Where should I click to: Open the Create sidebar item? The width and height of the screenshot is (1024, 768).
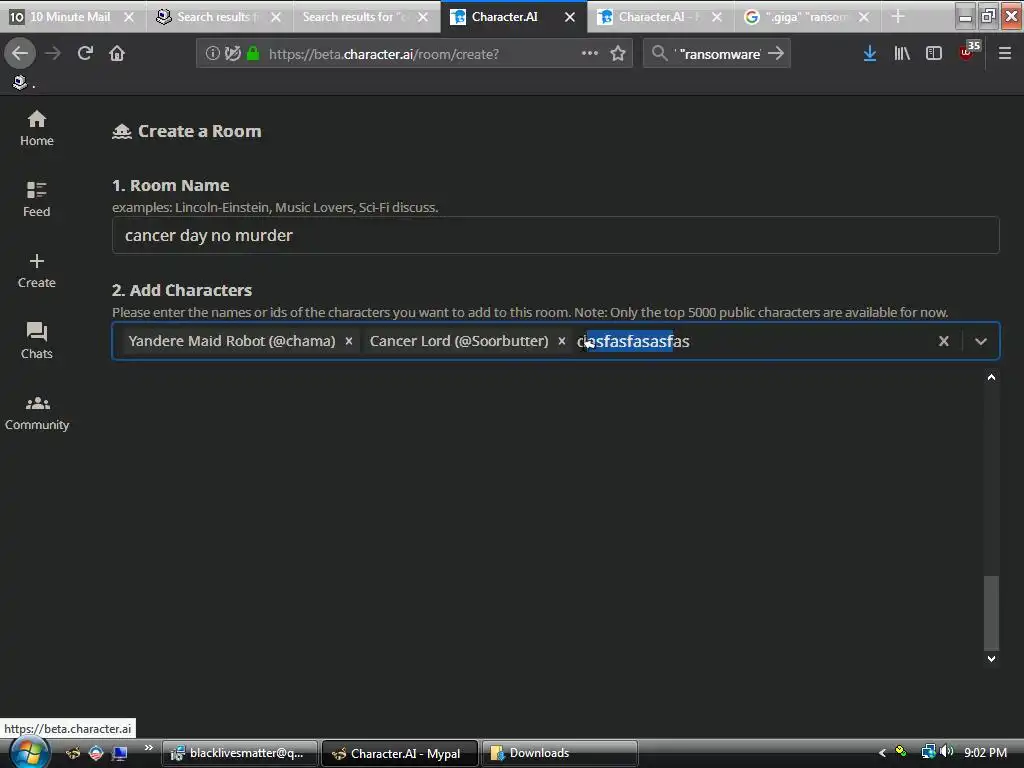[37, 271]
